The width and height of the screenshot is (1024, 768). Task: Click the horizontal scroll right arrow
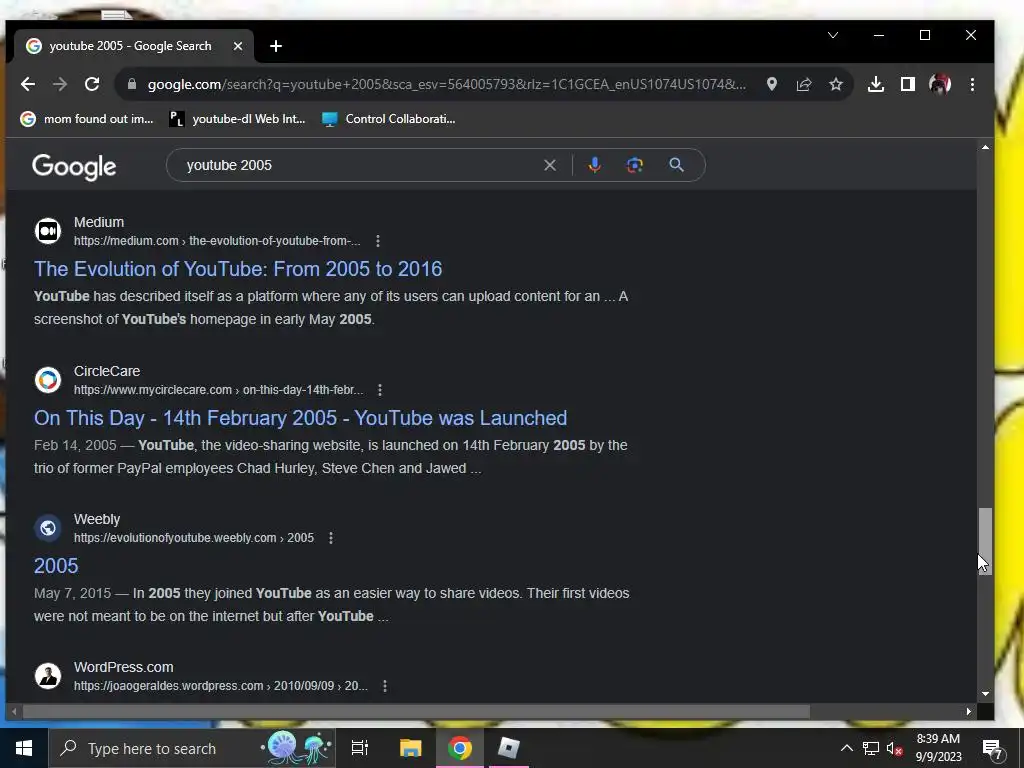pos(968,711)
